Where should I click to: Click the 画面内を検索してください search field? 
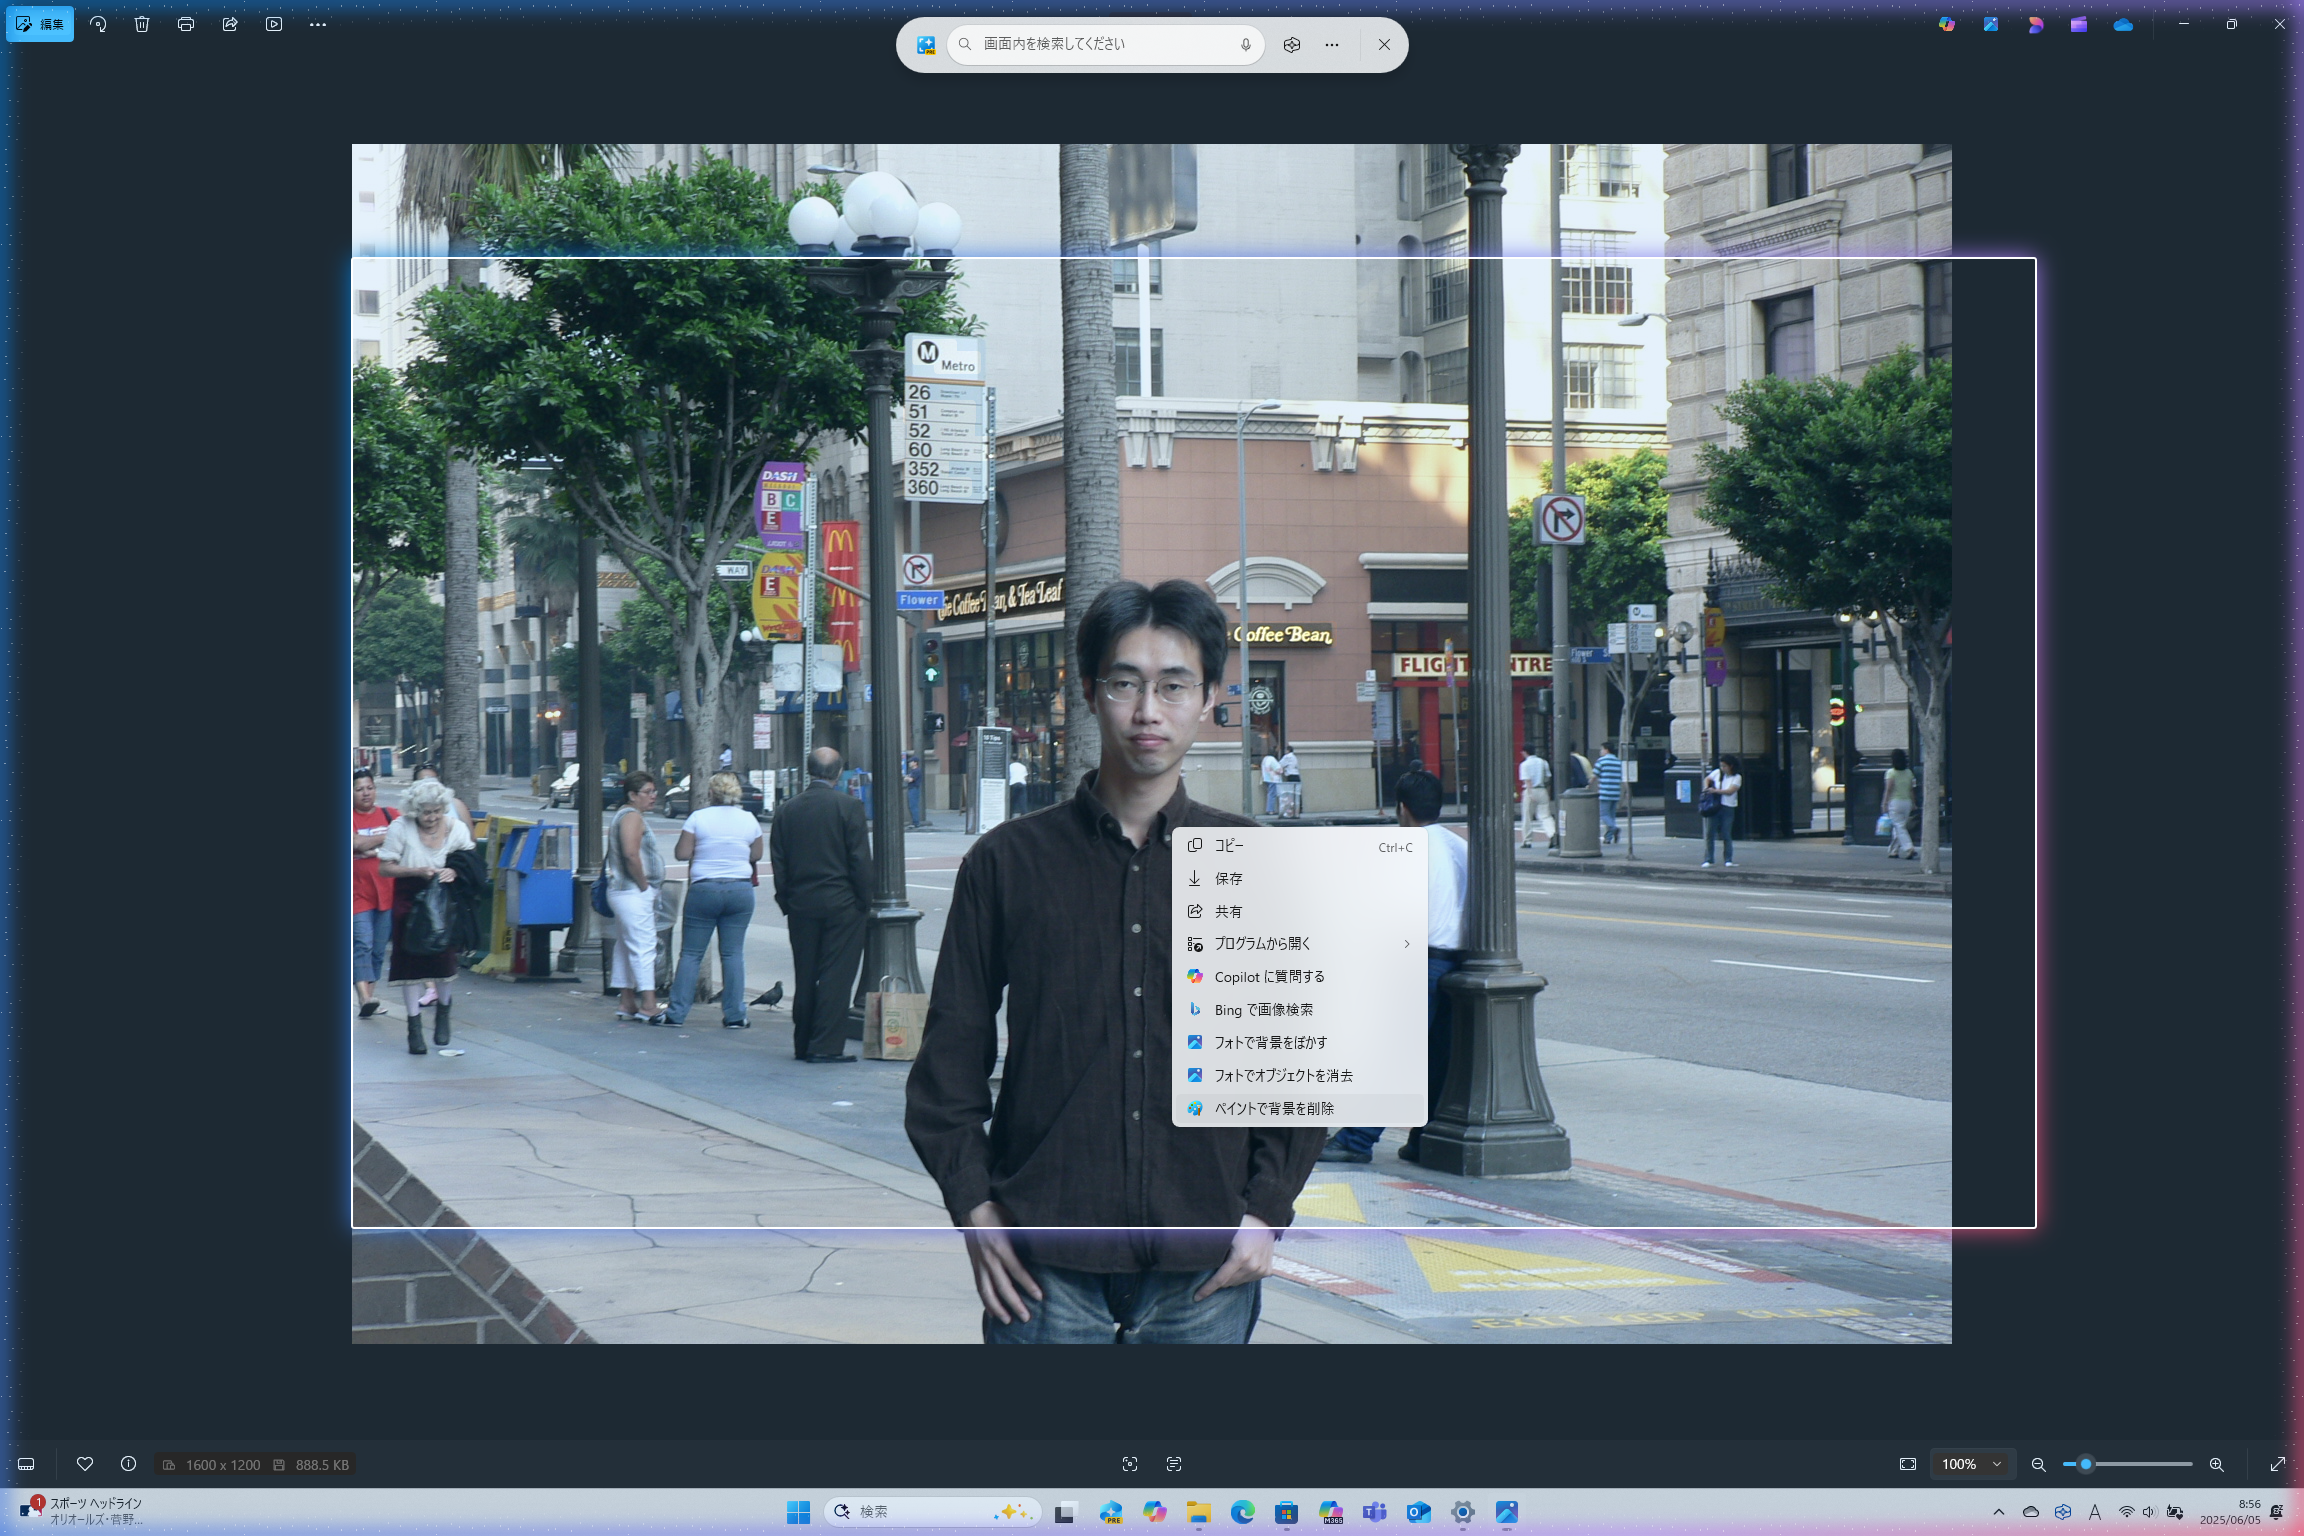click(x=1100, y=44)
